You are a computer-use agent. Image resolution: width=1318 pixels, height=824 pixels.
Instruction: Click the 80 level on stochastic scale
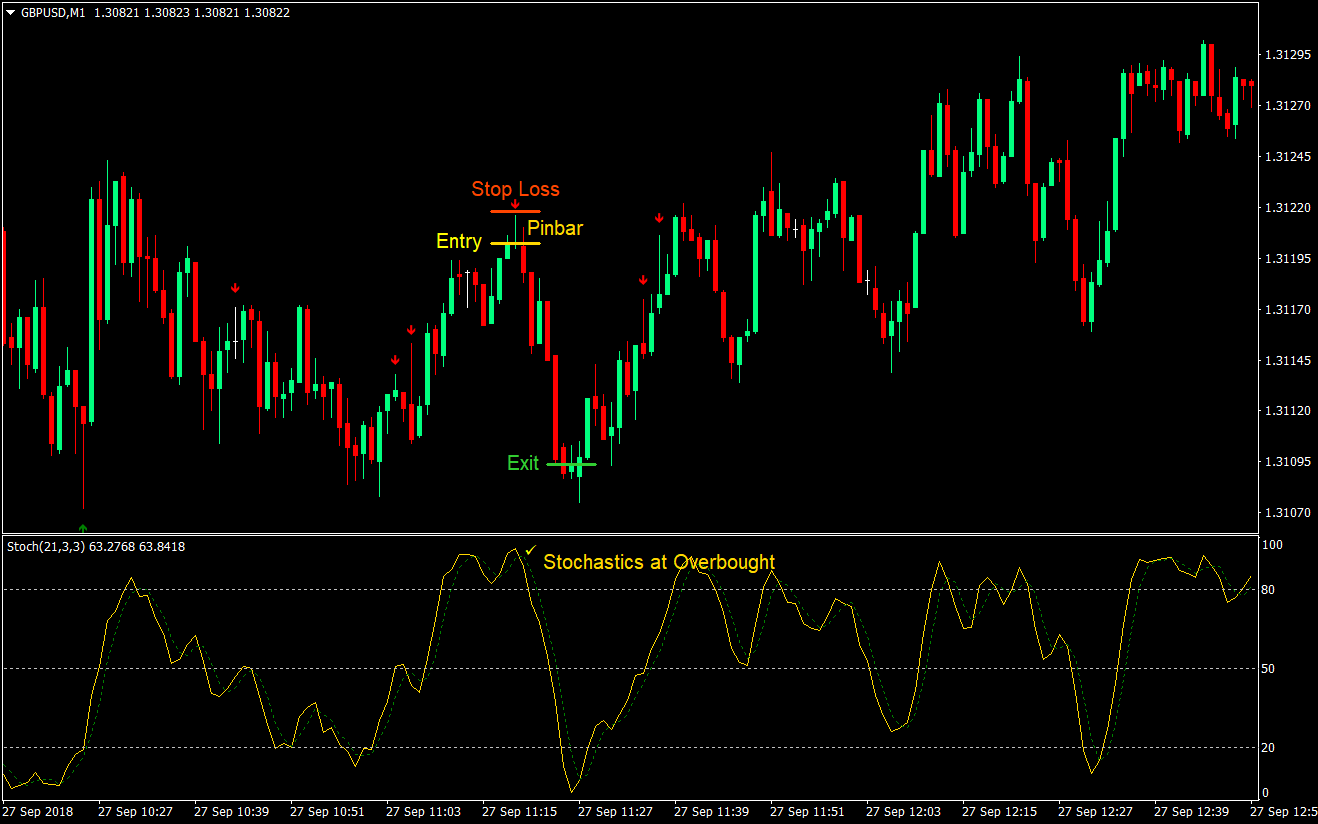[x=1267, y=590]
